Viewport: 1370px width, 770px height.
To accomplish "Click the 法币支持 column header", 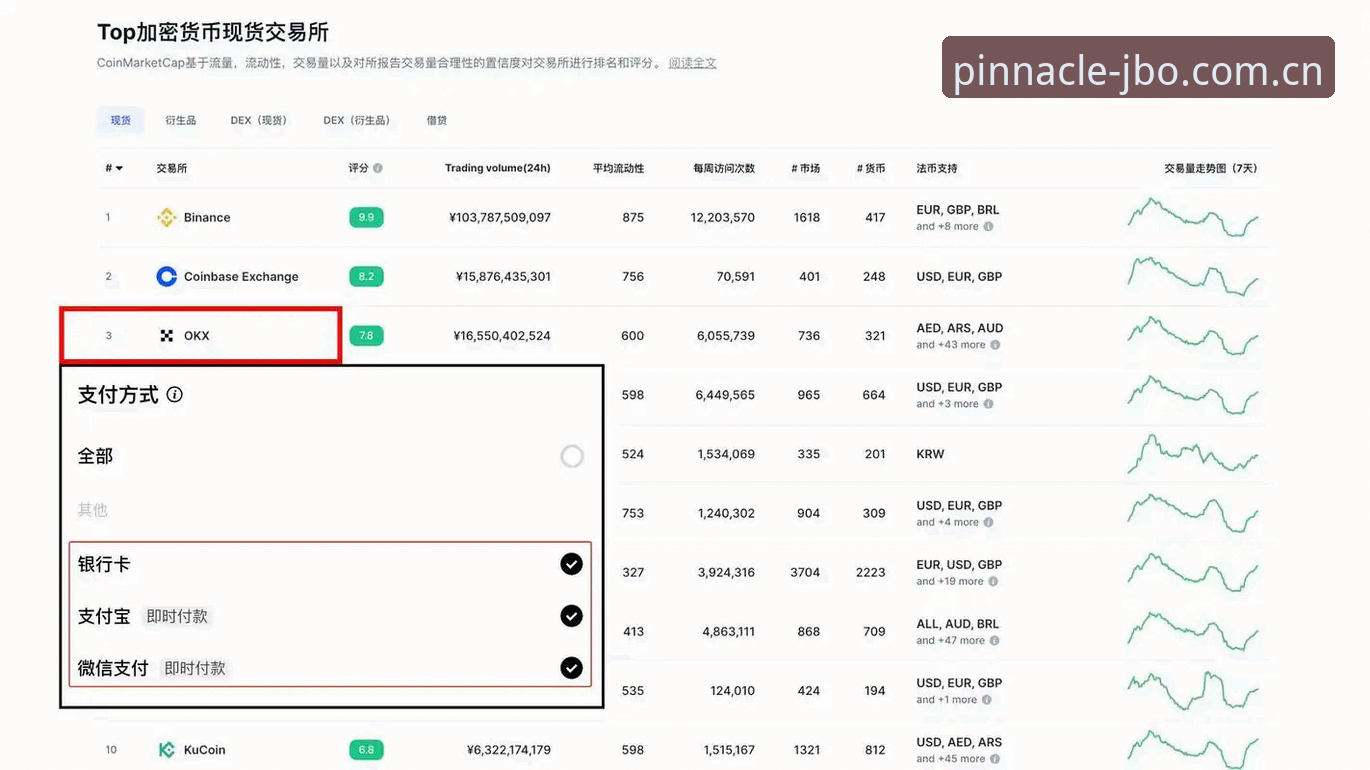I will tap(937, 168).
